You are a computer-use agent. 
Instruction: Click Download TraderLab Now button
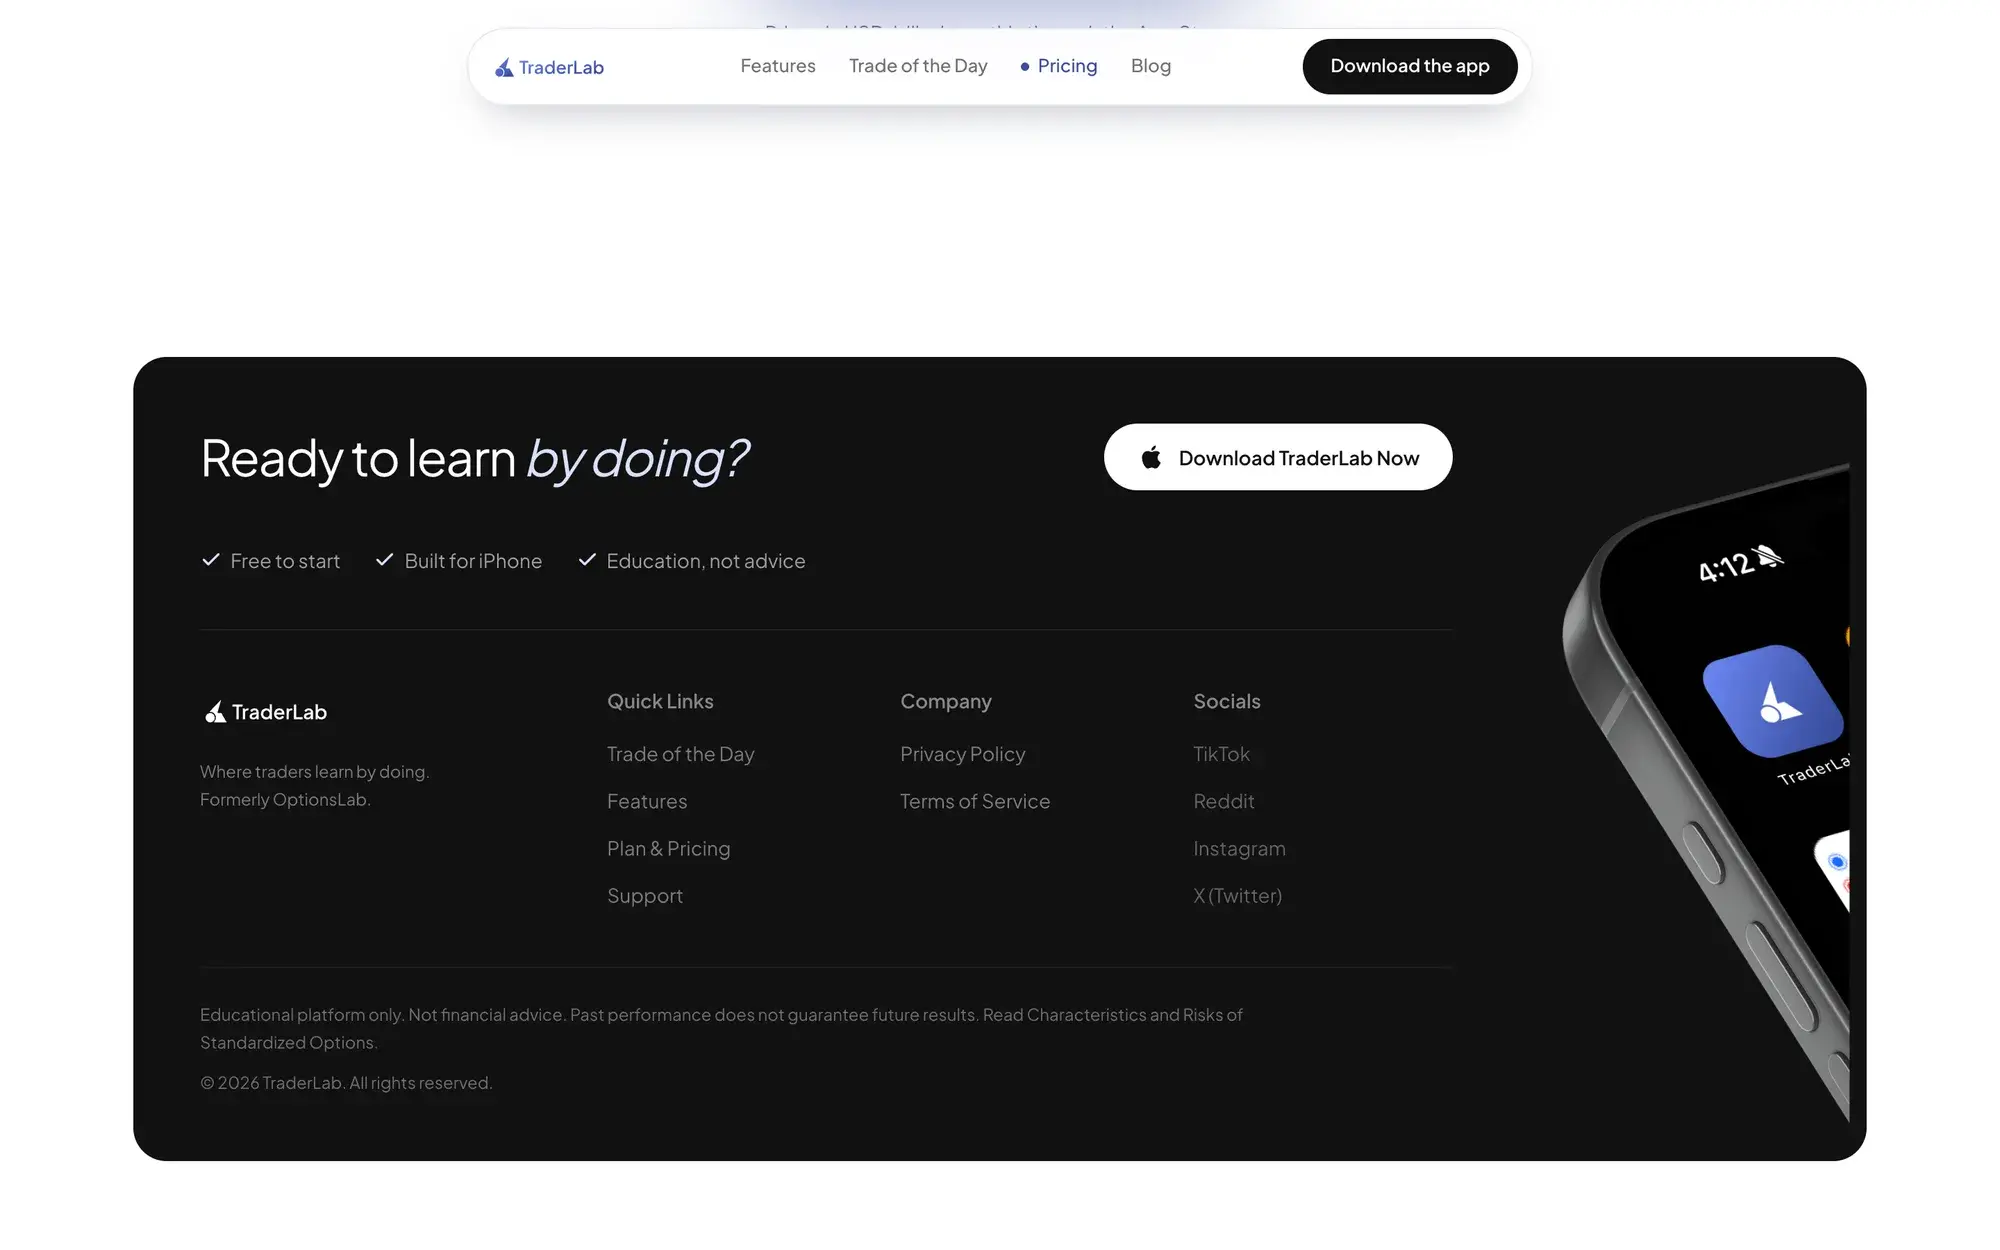click(x=1278, y=457)
